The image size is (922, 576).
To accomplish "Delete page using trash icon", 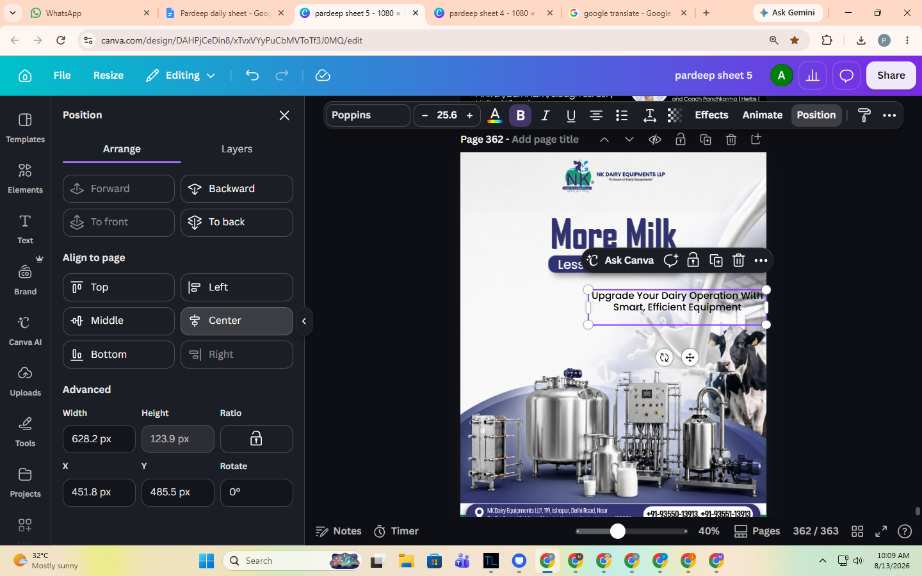I will tap(731, 139).
